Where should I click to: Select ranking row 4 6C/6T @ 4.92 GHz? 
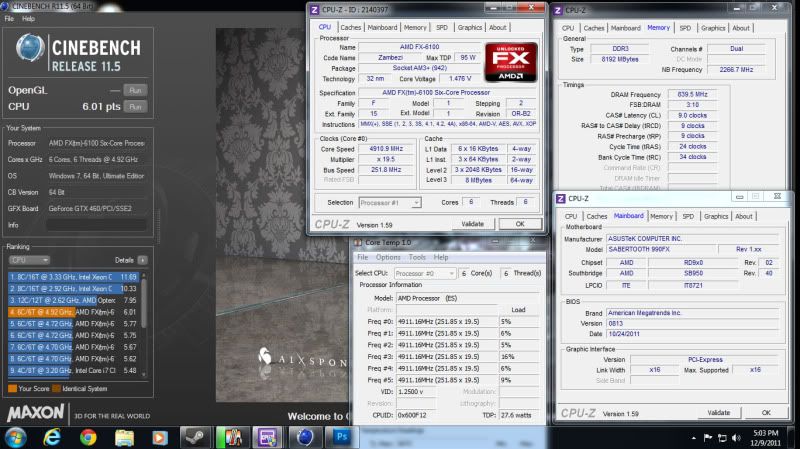click(x=73, y=312)
